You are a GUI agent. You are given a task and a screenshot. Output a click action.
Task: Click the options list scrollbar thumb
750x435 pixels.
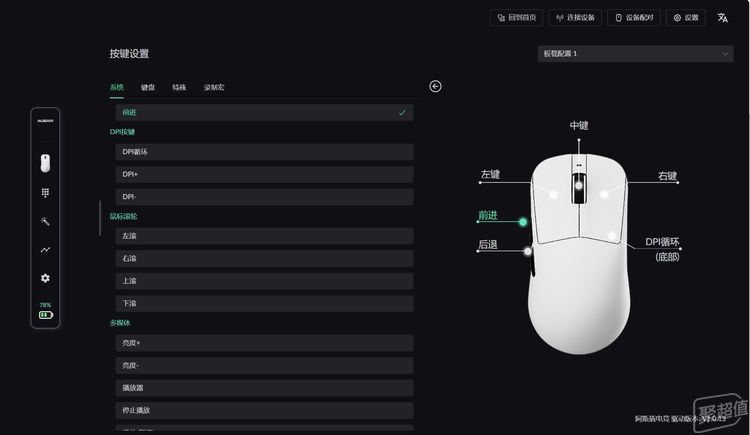click(100, 218)
